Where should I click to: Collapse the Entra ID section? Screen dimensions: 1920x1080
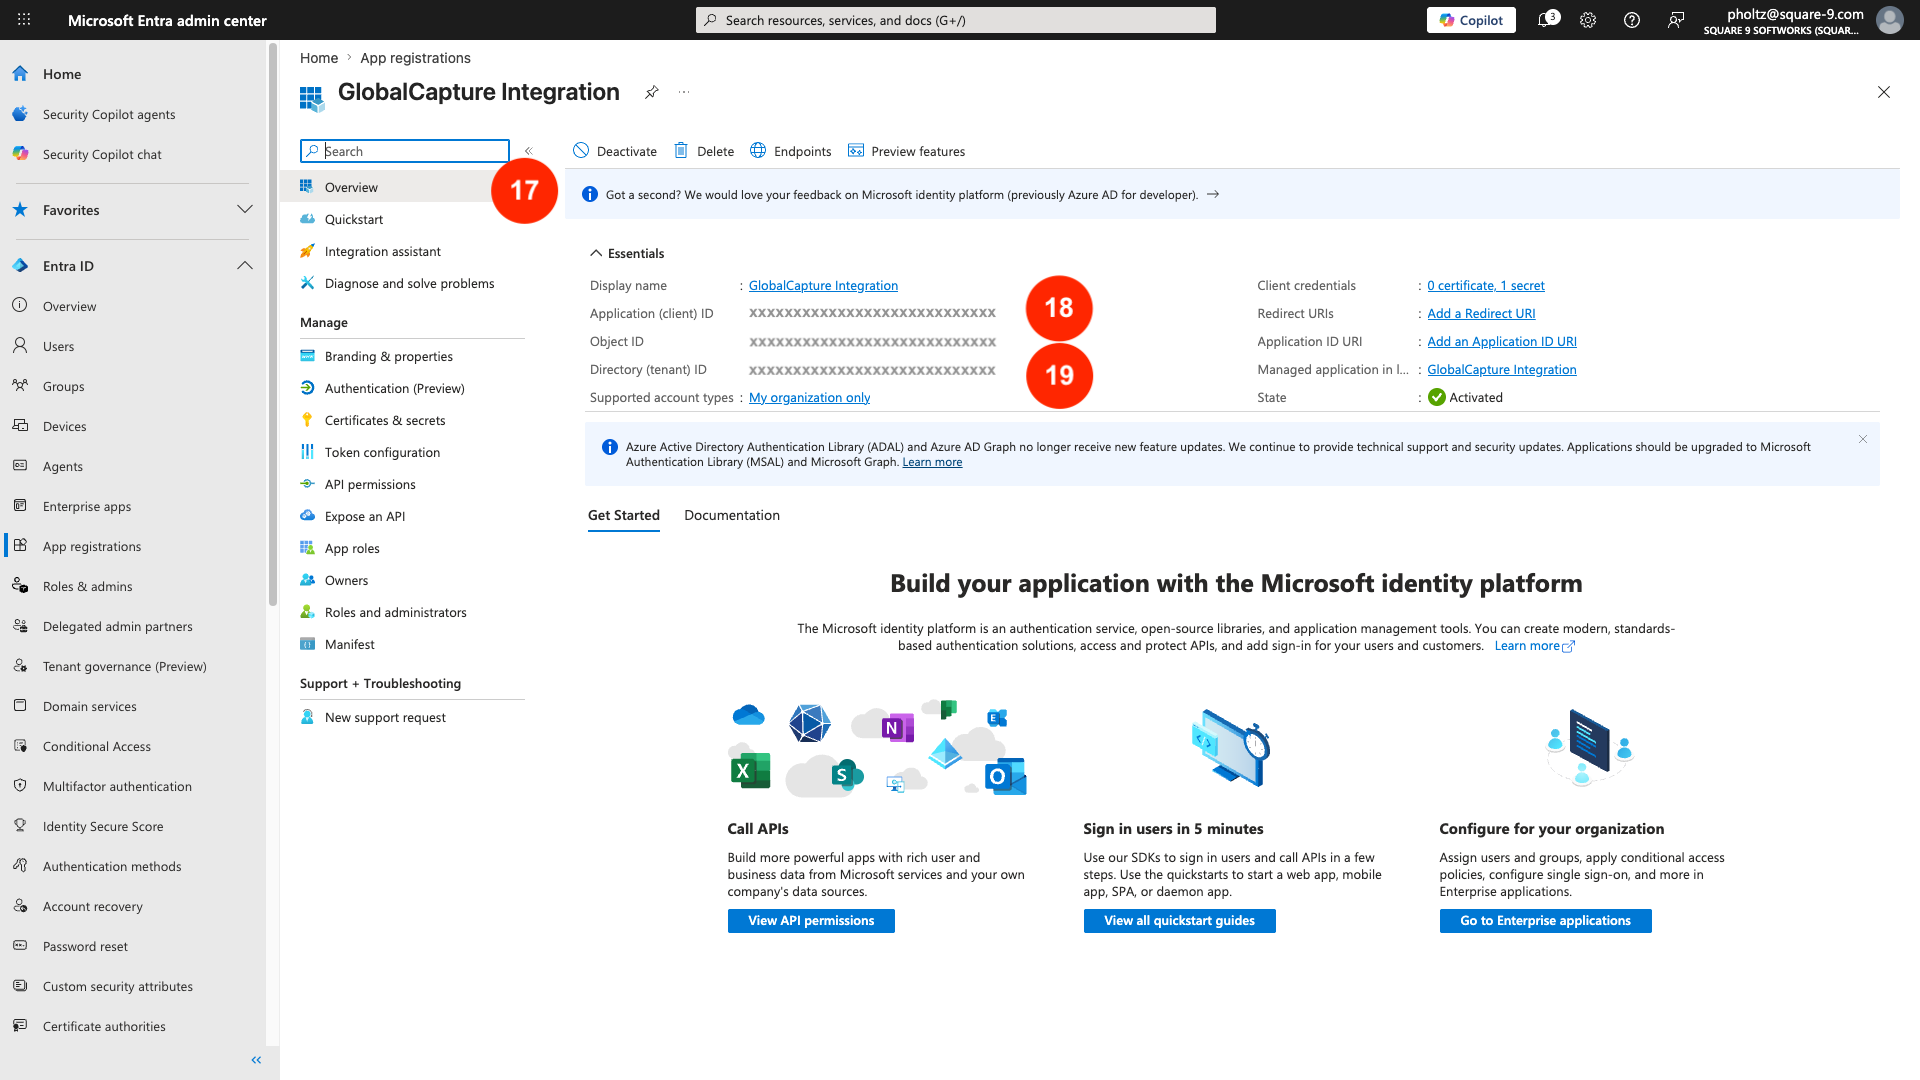(245, 265)
